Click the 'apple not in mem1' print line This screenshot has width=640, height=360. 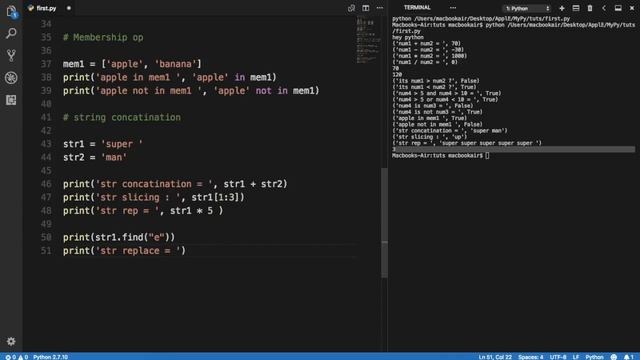tap(191, 91)
